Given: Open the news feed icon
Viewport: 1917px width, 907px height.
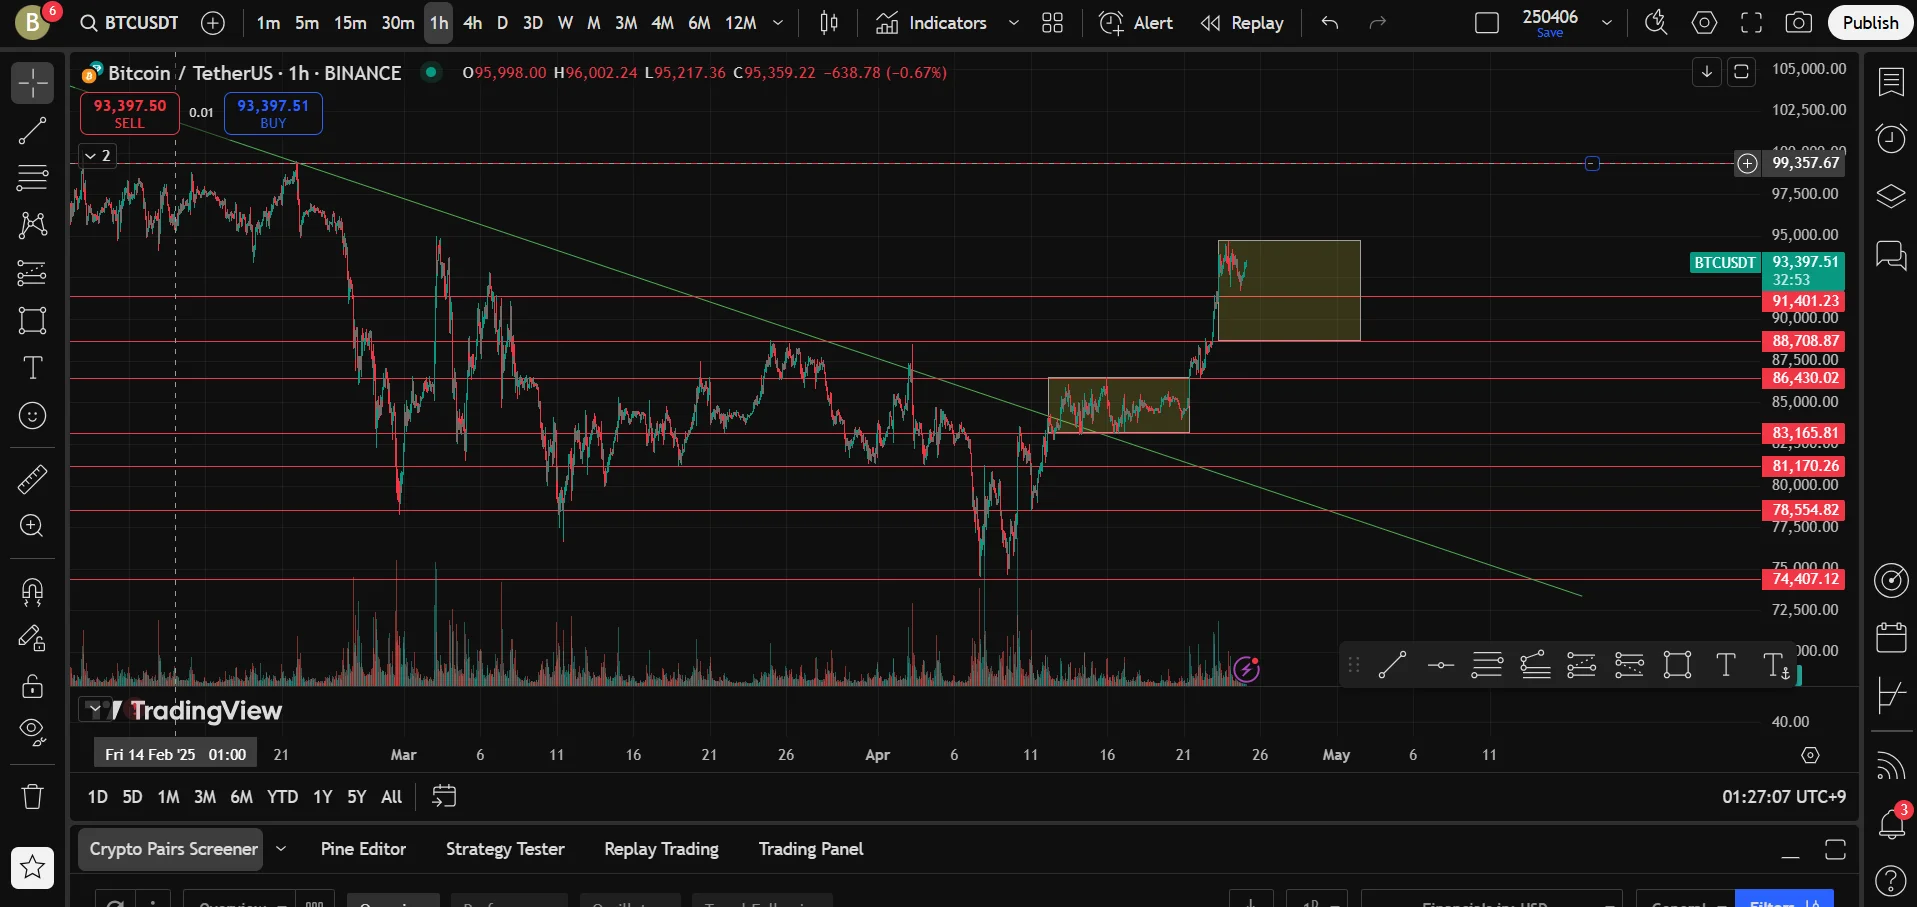Looking at the screenshot, I should [x=1891, y=766].
